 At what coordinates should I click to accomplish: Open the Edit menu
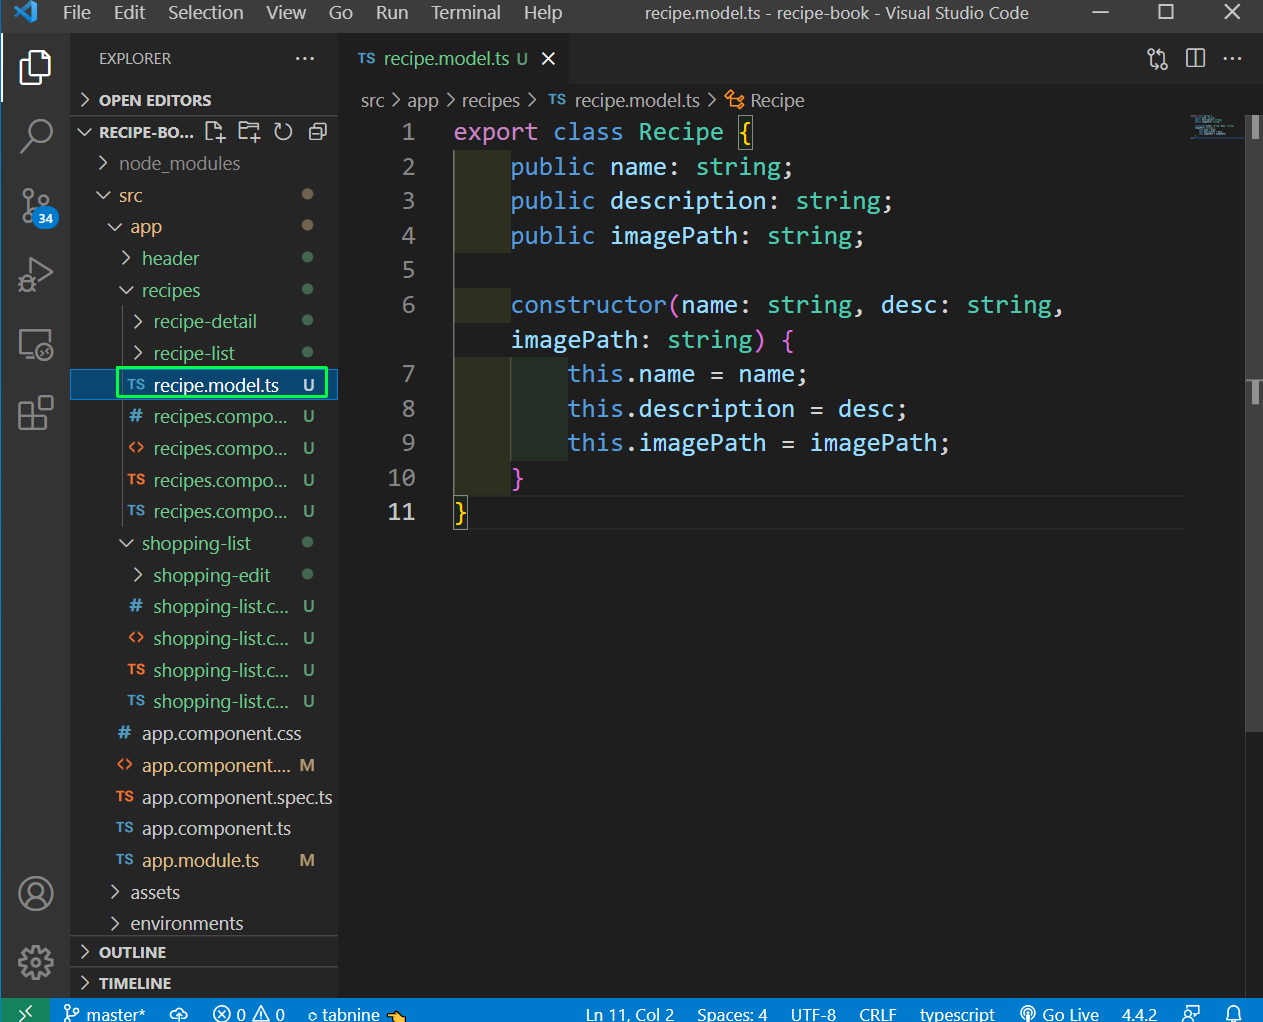point(129,13)
